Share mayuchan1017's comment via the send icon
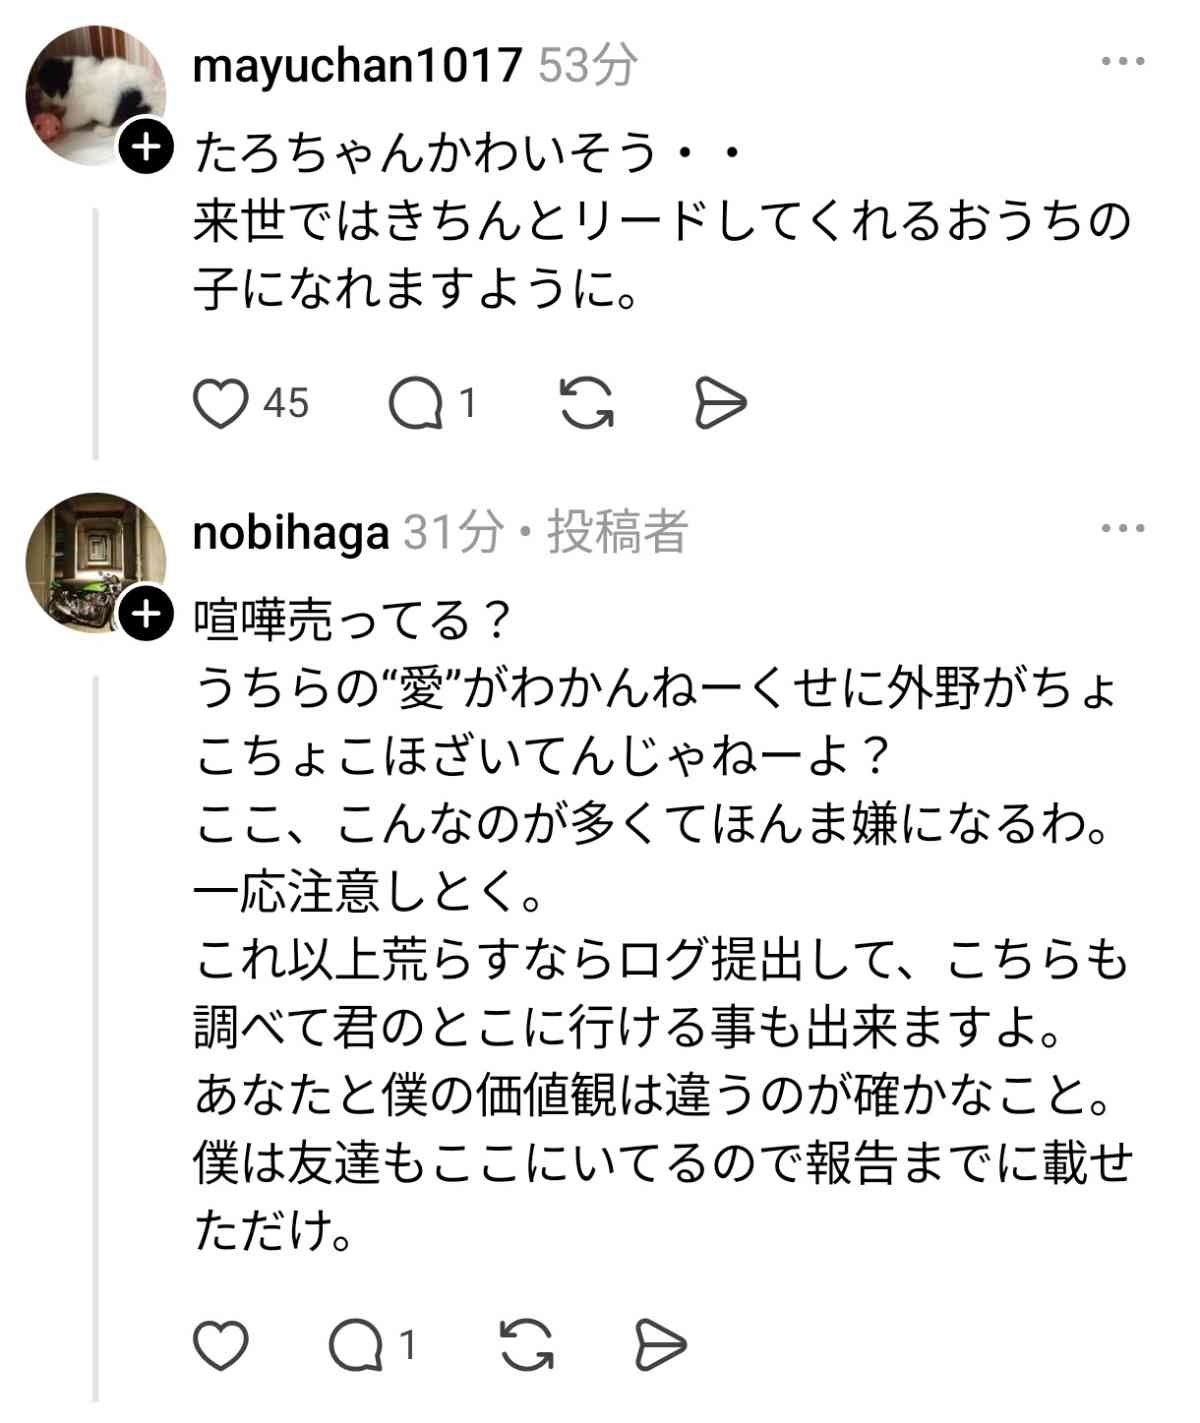This screenshot has height=1423, width=1200. click(720, 404)
